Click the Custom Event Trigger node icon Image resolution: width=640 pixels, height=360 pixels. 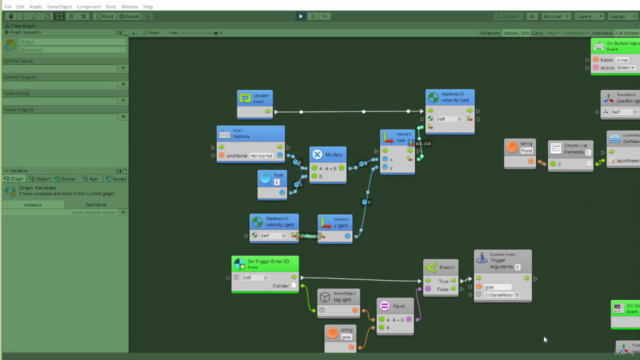(x=482, y=258)
